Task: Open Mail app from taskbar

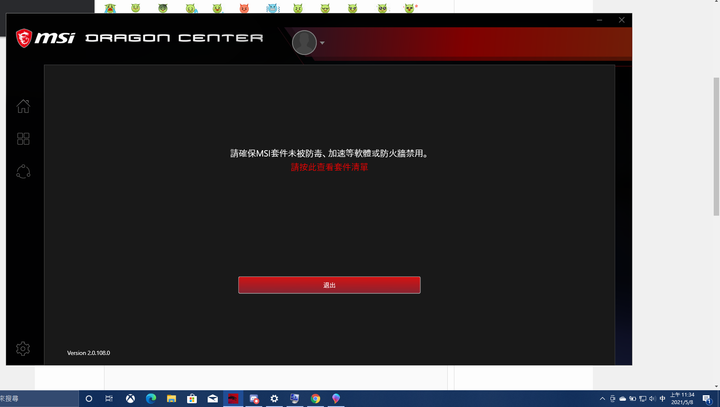Action: tap(213, 398)
